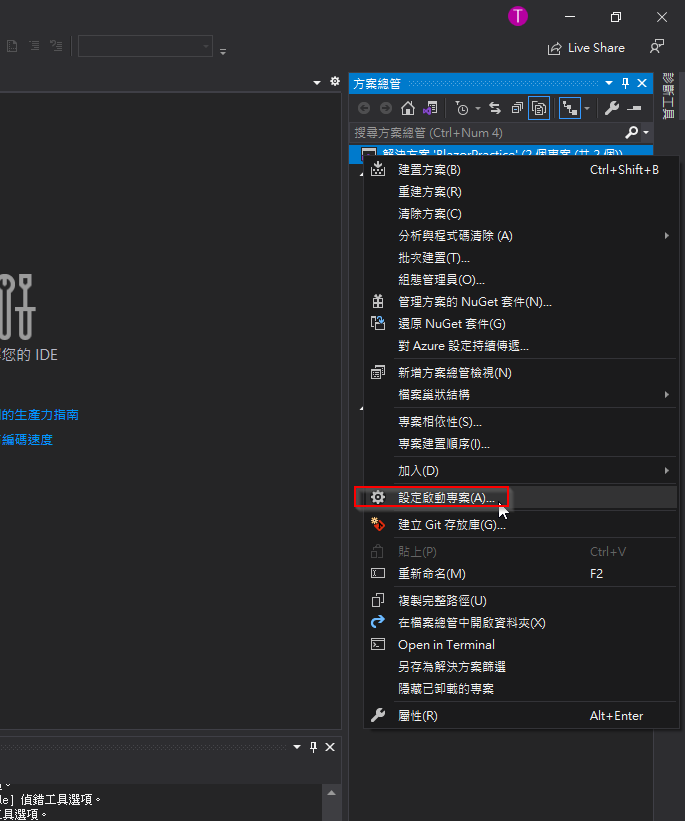The height and width of the screenshot is (821, 685).
Task: Open the toolbar overflow options arrow
Action: 223,51
